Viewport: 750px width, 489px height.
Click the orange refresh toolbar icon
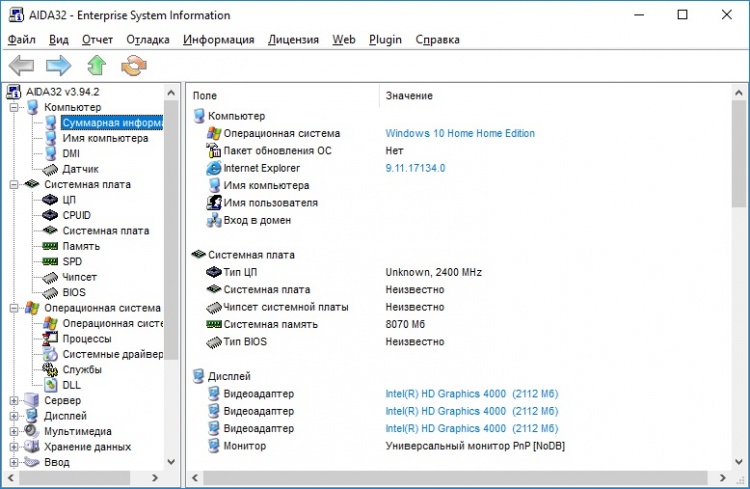point(132,66)
